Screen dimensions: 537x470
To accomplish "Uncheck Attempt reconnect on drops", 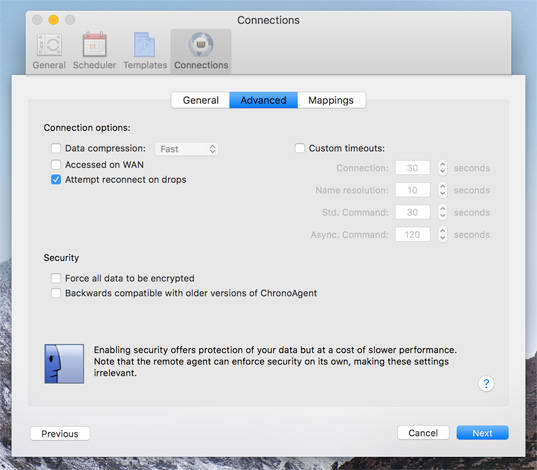I will [56, 180].
